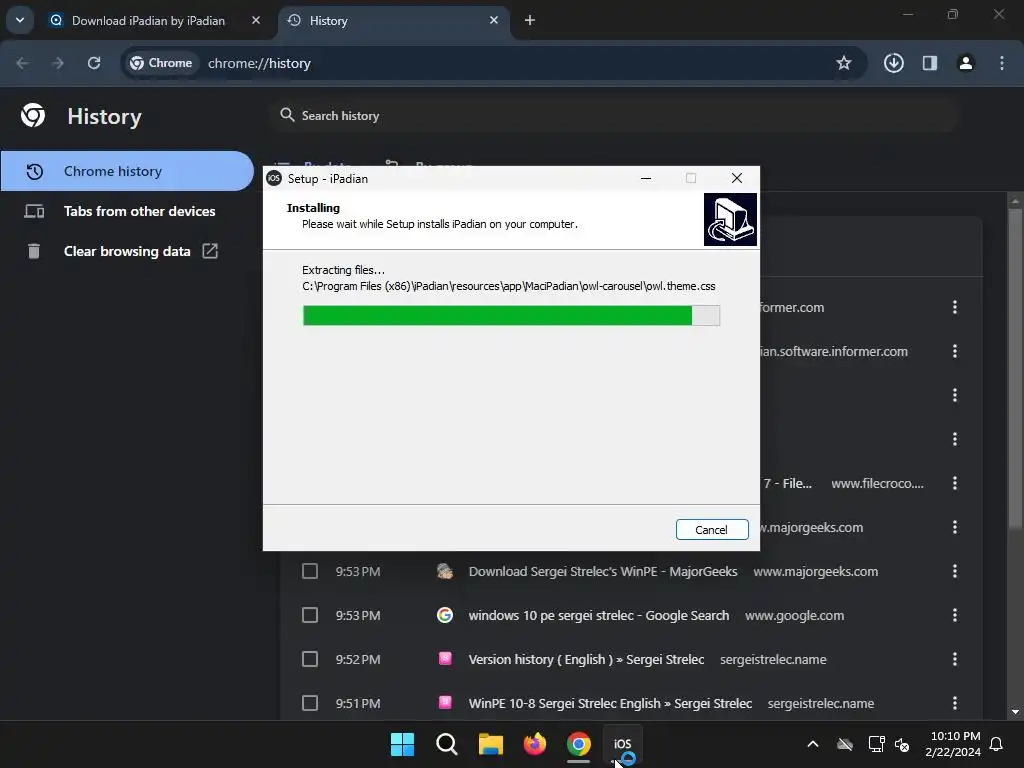
Task: Click the muted volume tray icon
Action: (x=903, y=744)
